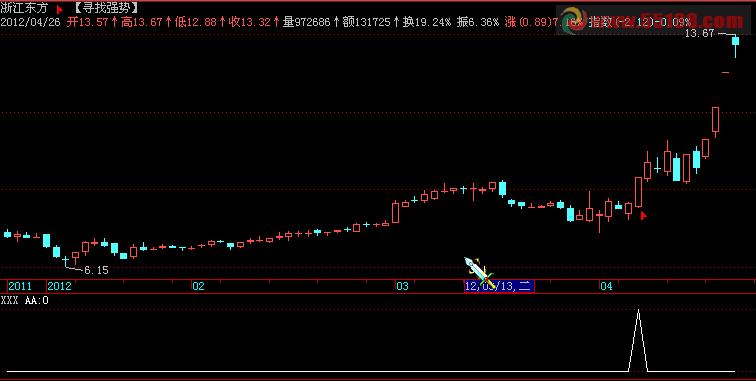
Task: Click the white signal spike in indicator panel
Action: [x=638, y=340]
